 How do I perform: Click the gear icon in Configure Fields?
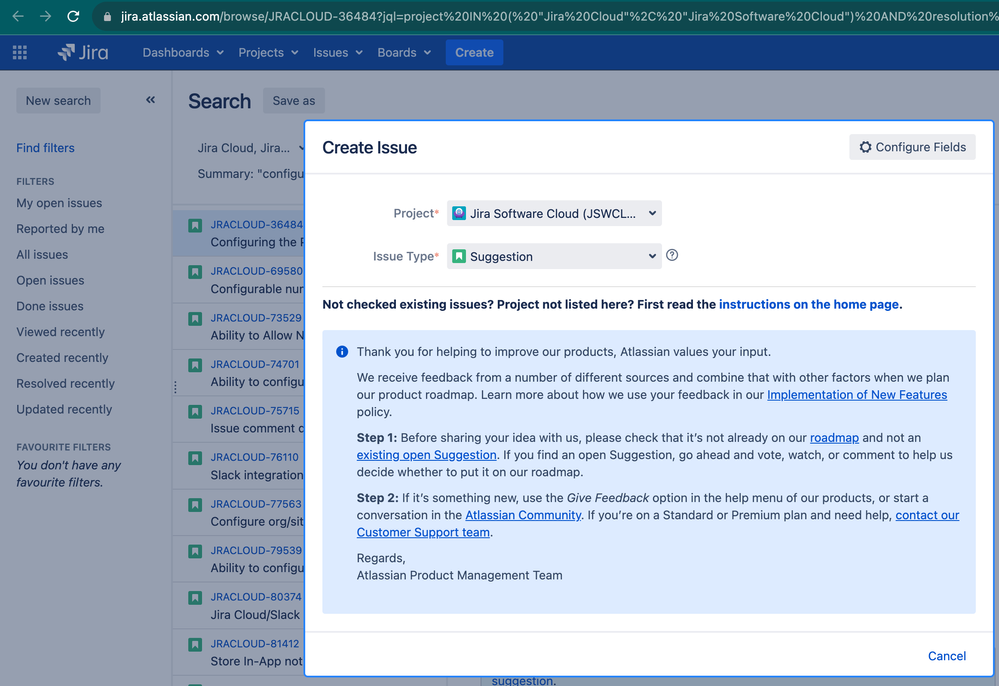point(865,147)
